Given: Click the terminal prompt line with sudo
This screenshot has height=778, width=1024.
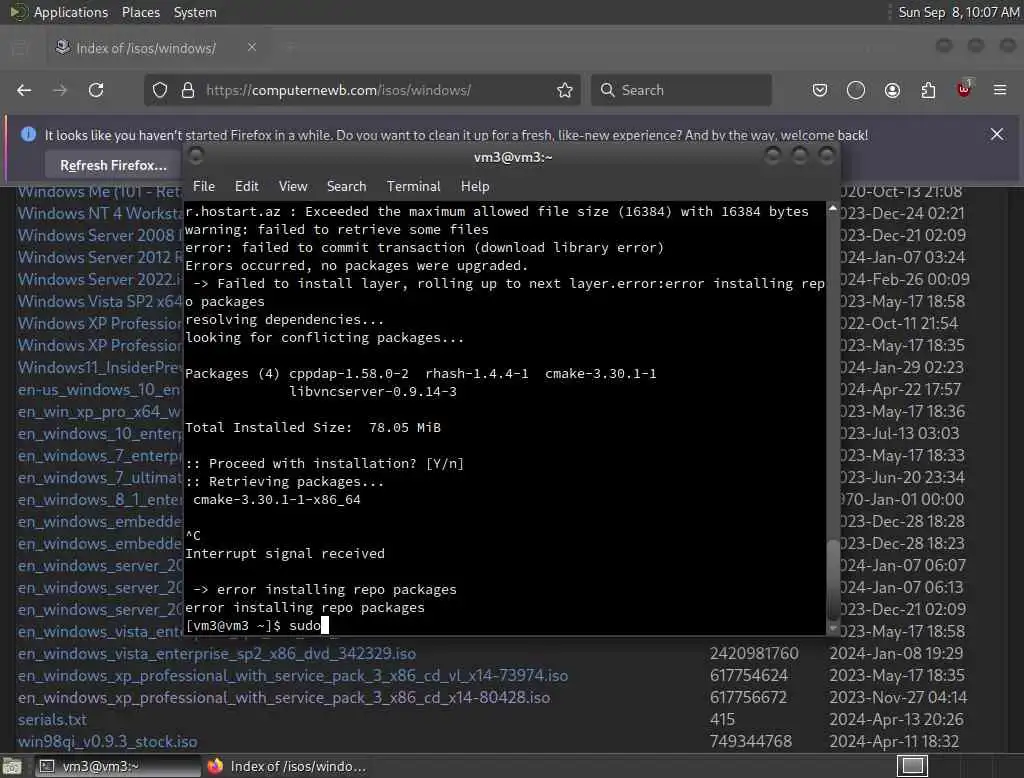Looking at the screenshot, I should coord(257,625).
